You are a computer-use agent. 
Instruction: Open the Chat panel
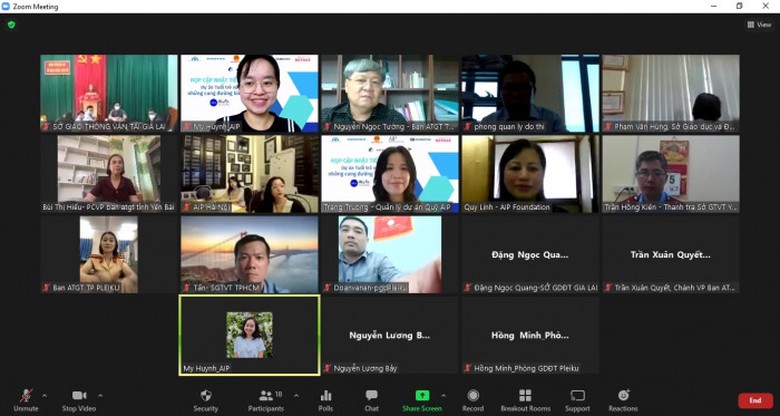point(371,399)
